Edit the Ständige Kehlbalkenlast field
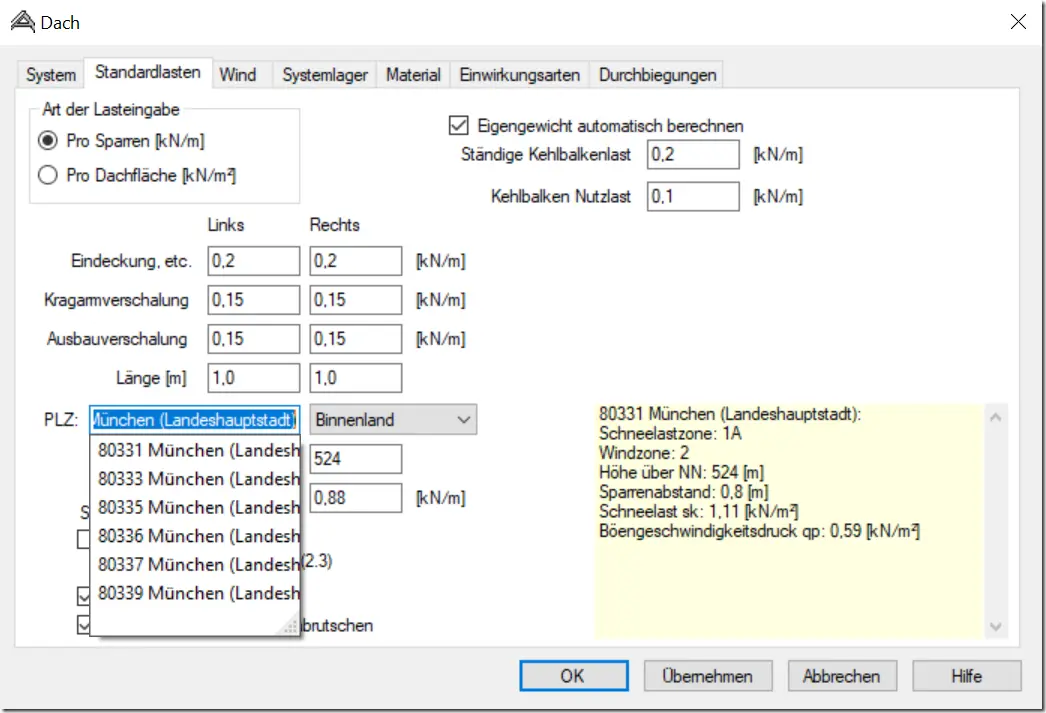 coord(692,155)
